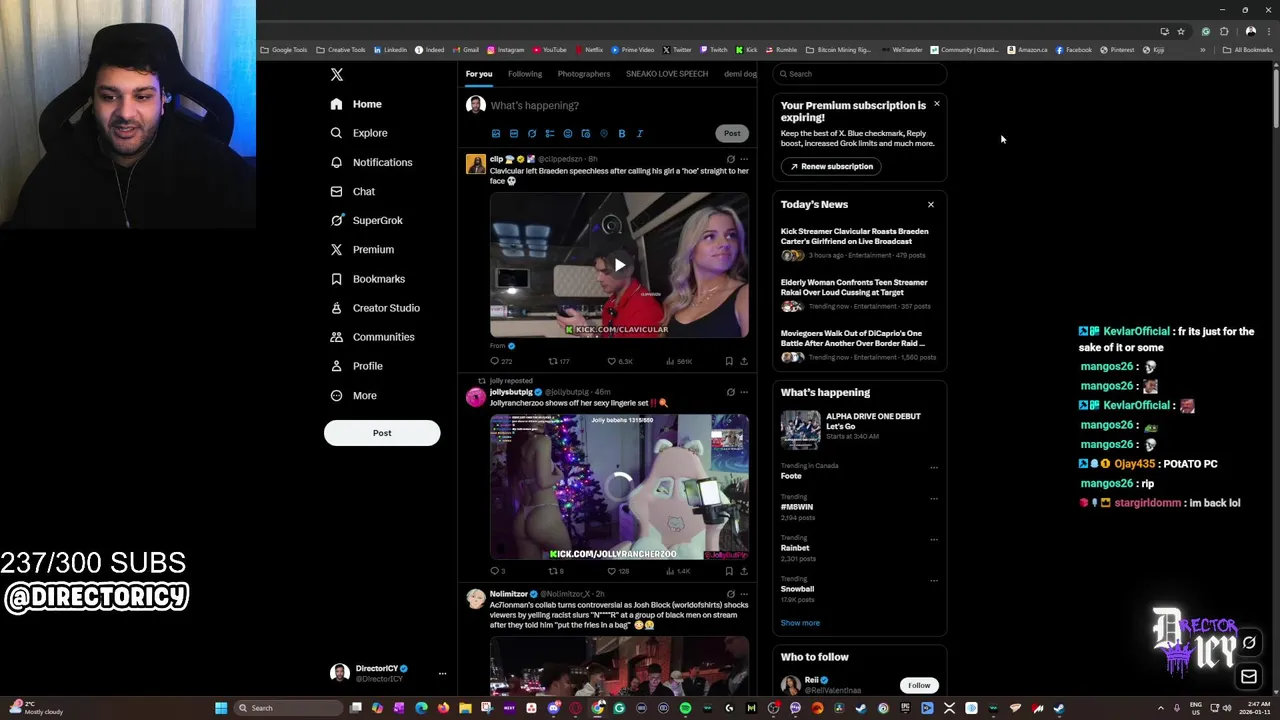The height and width of the screenshot is (720, 1280).
Task: Open Explore in the sidebar
Action: tap(359, 133)
